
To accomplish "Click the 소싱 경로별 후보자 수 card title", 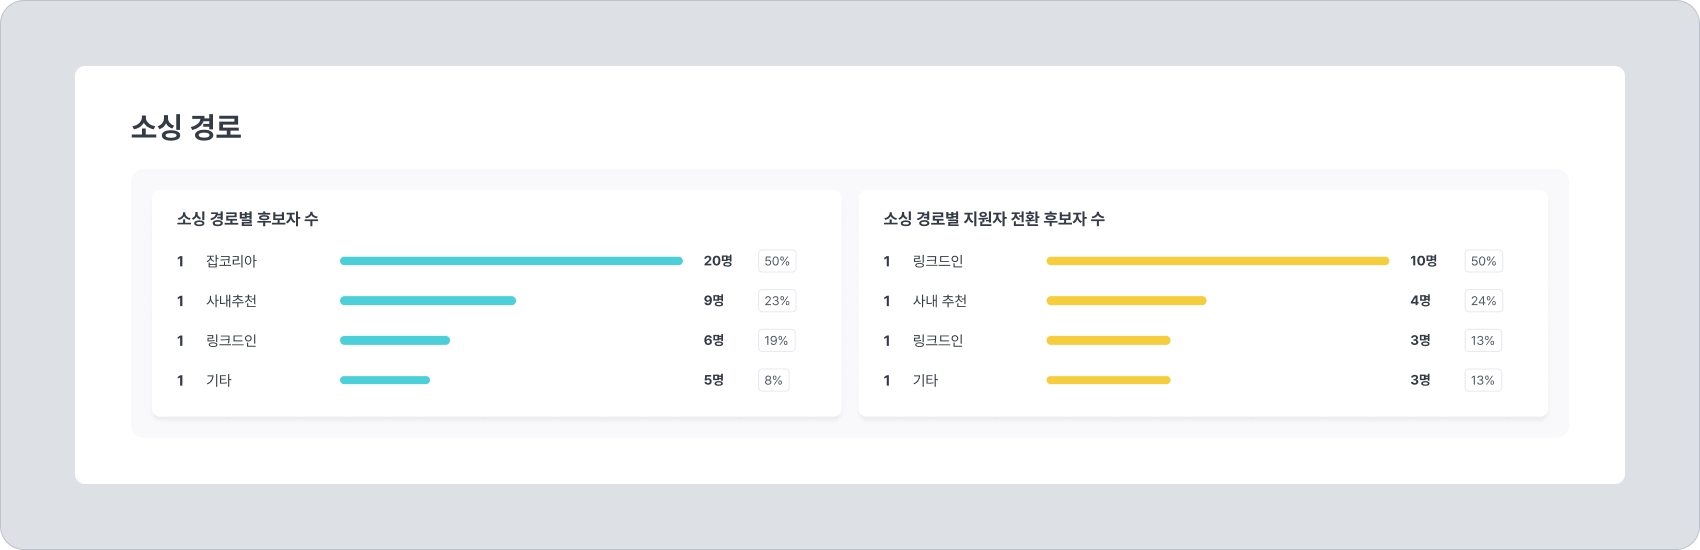I will coord(247,219).
